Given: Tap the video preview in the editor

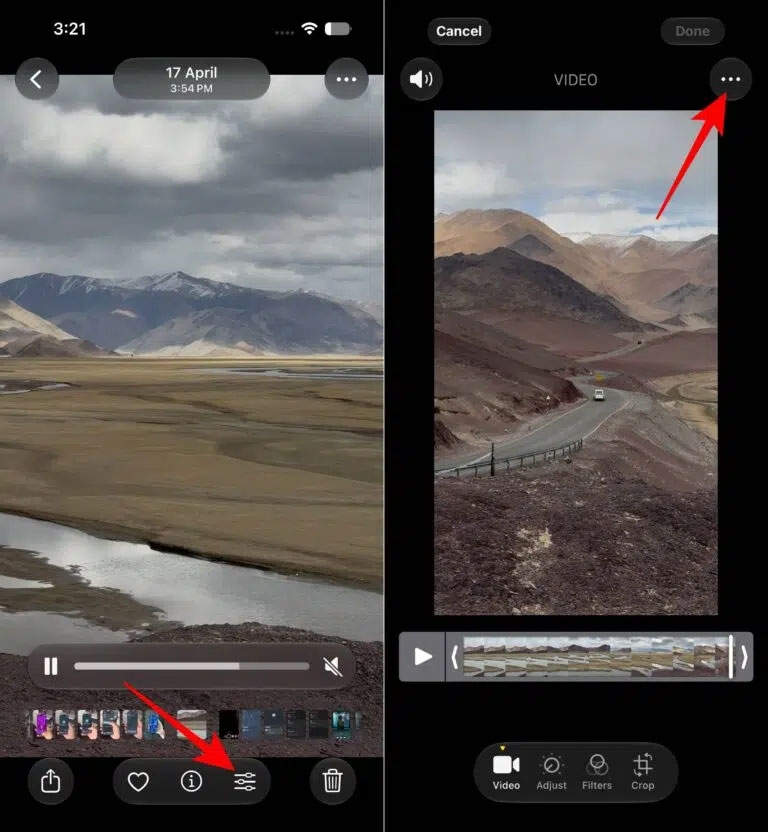Looking at the screenshot, I should (576, 362).
